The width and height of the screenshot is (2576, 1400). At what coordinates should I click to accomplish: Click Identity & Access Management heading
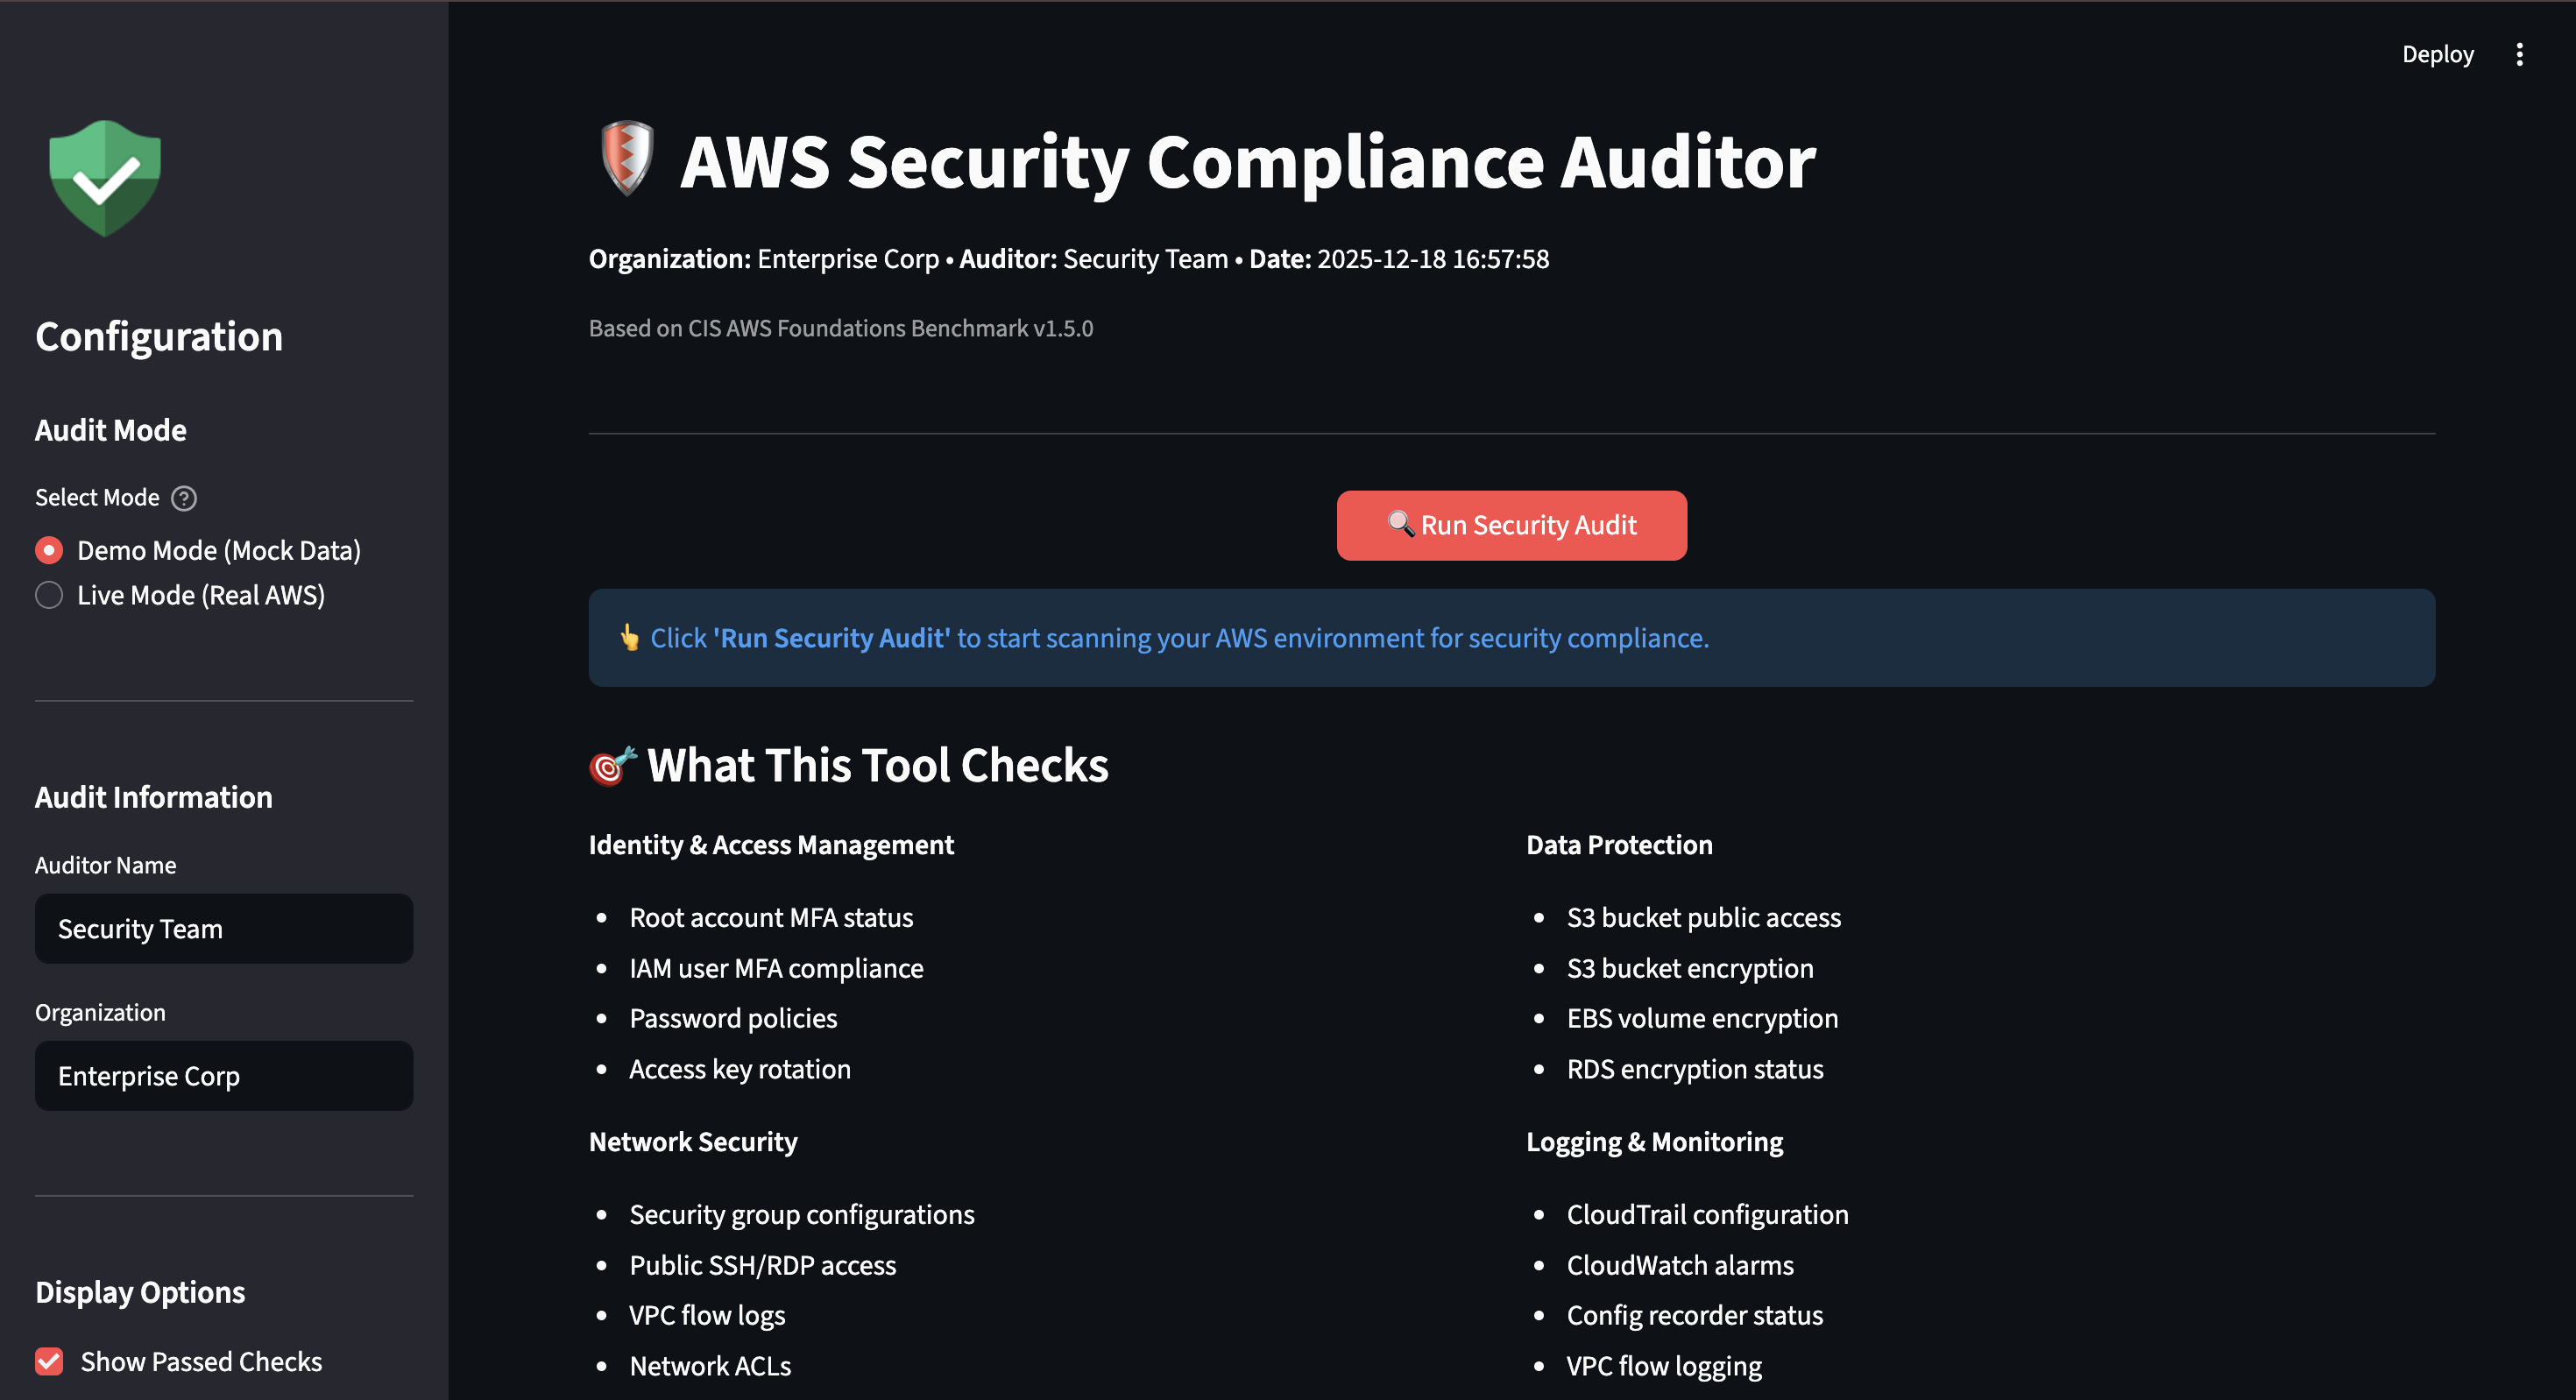771,845
